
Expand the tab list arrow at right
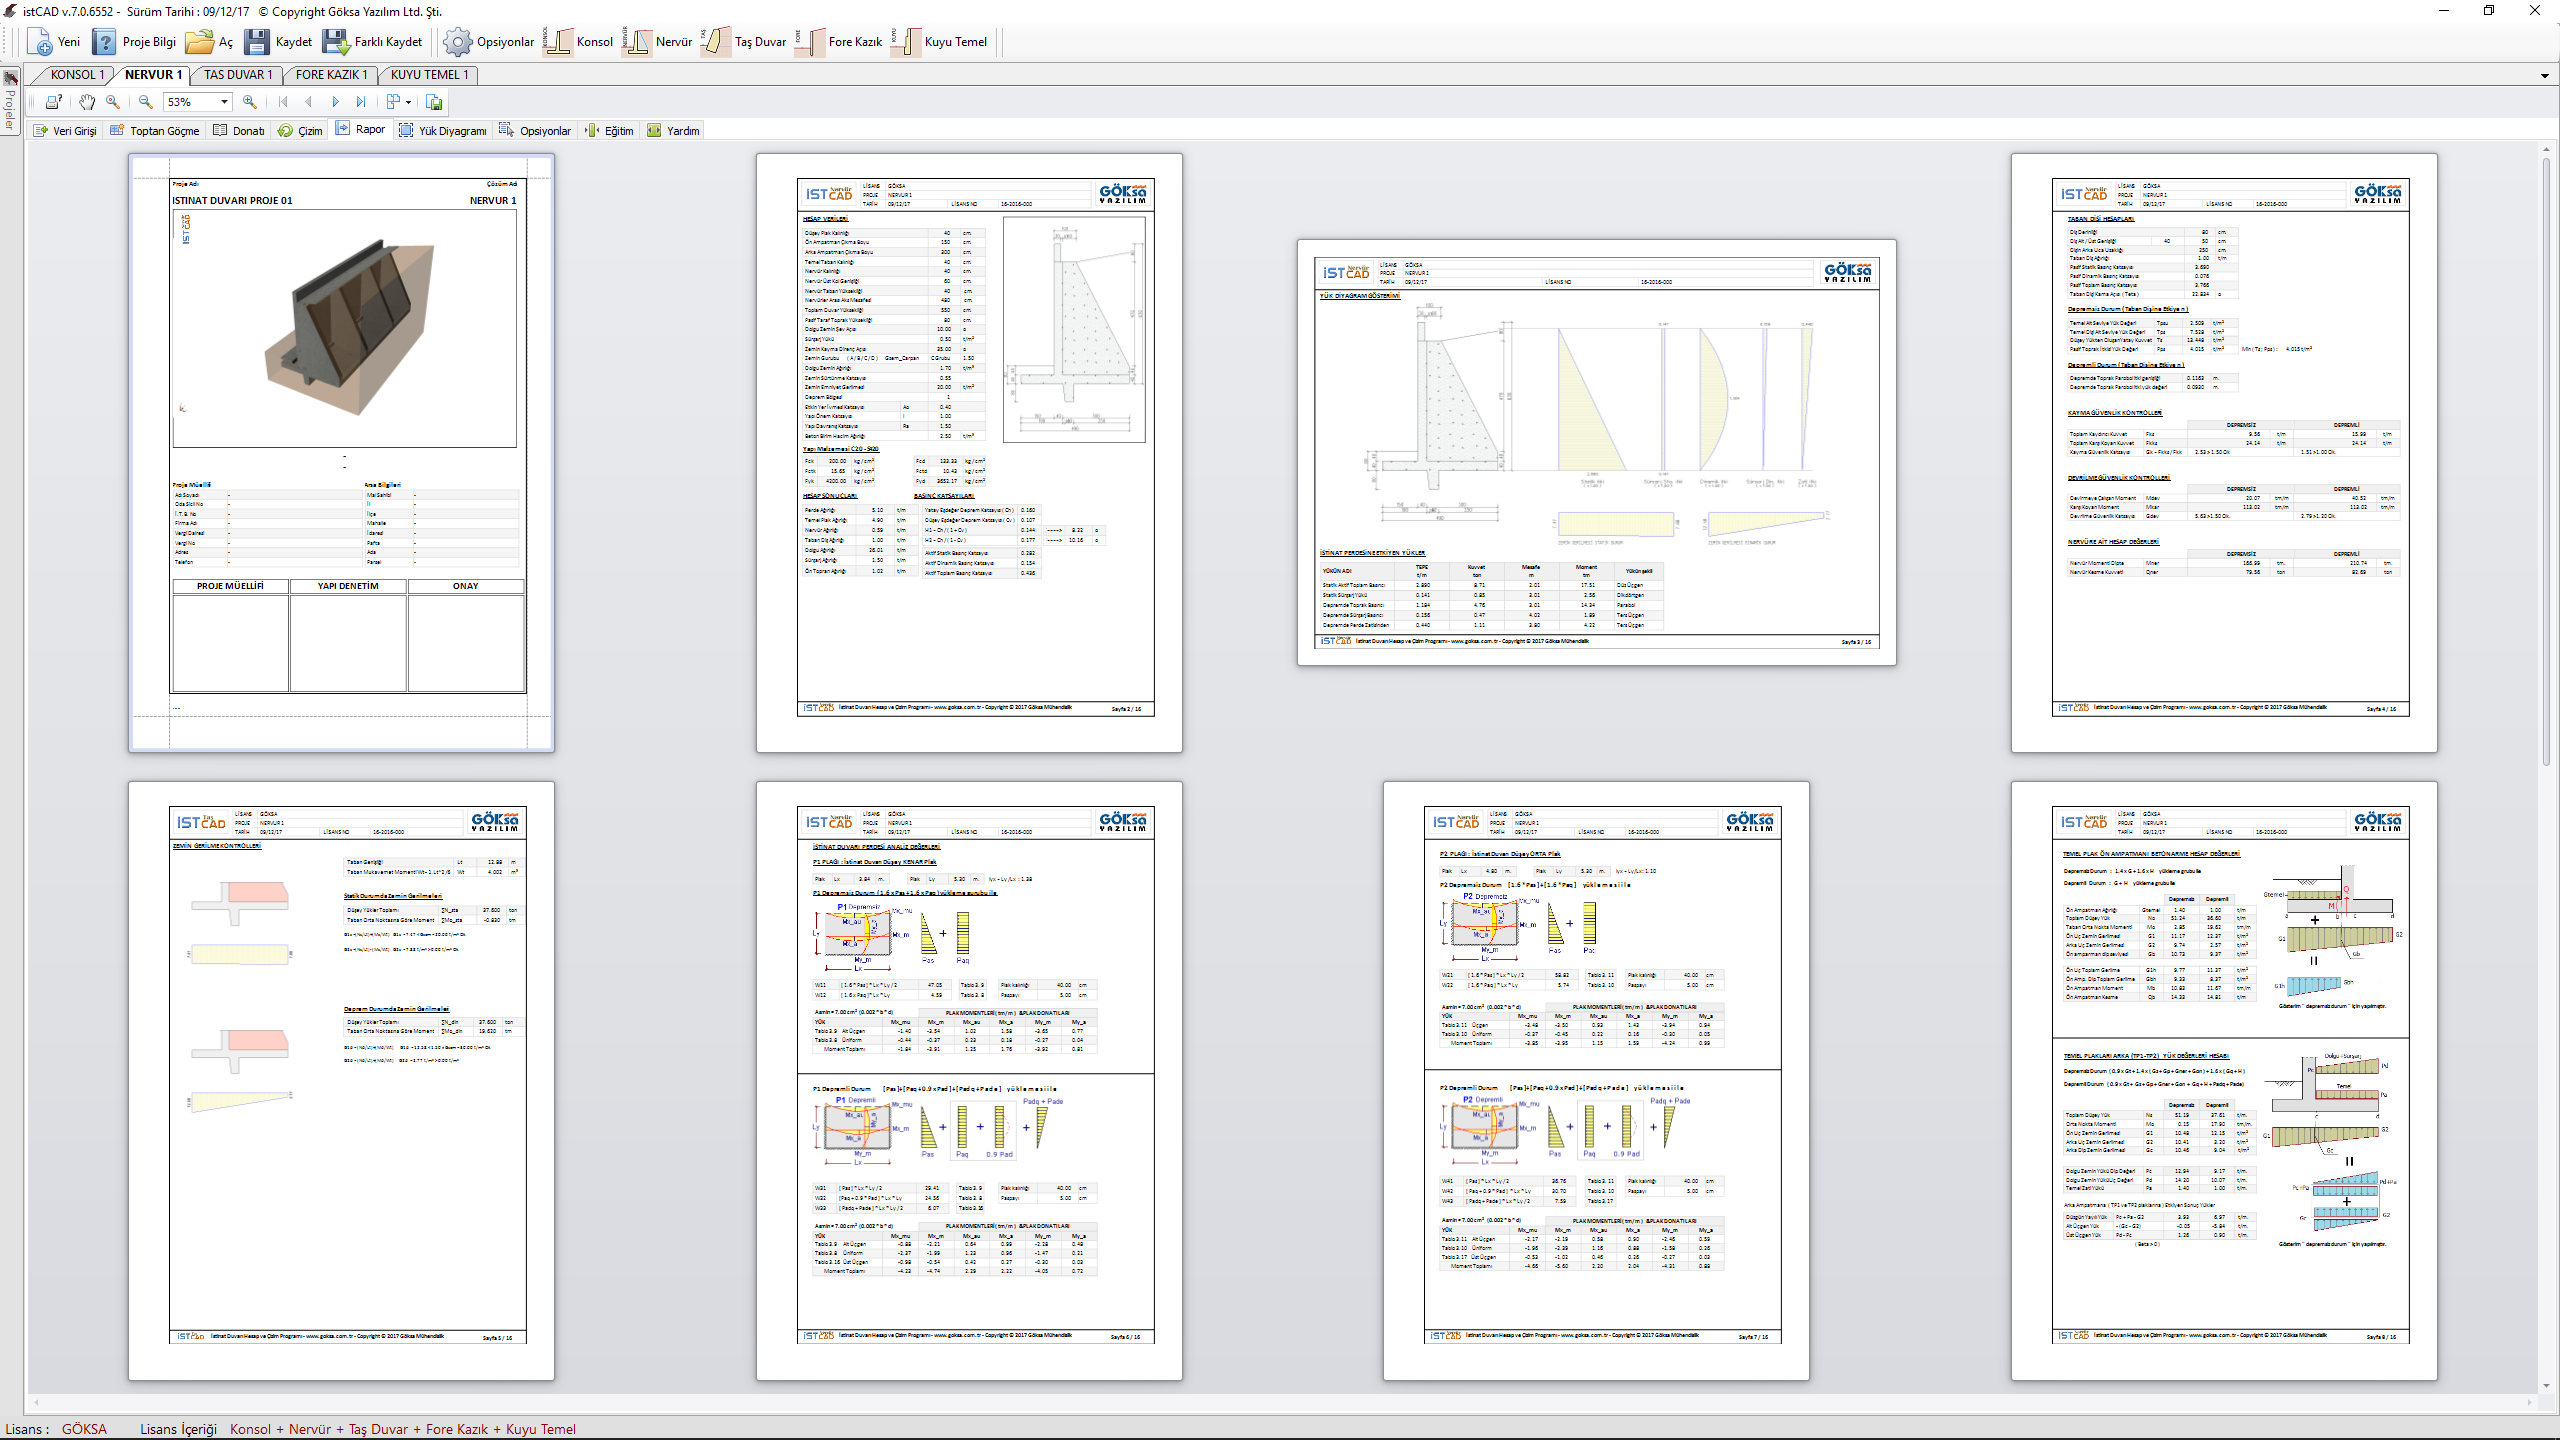click(2544, 76)
